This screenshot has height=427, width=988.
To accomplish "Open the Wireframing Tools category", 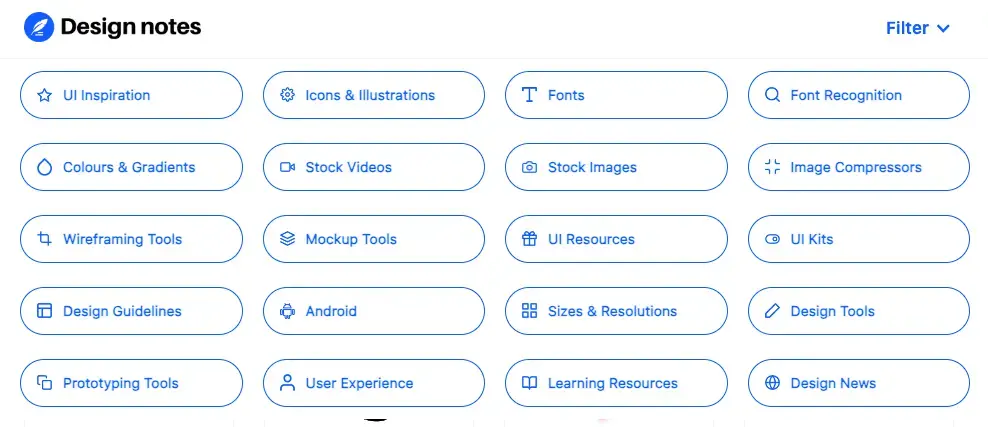I will [131, 239].
